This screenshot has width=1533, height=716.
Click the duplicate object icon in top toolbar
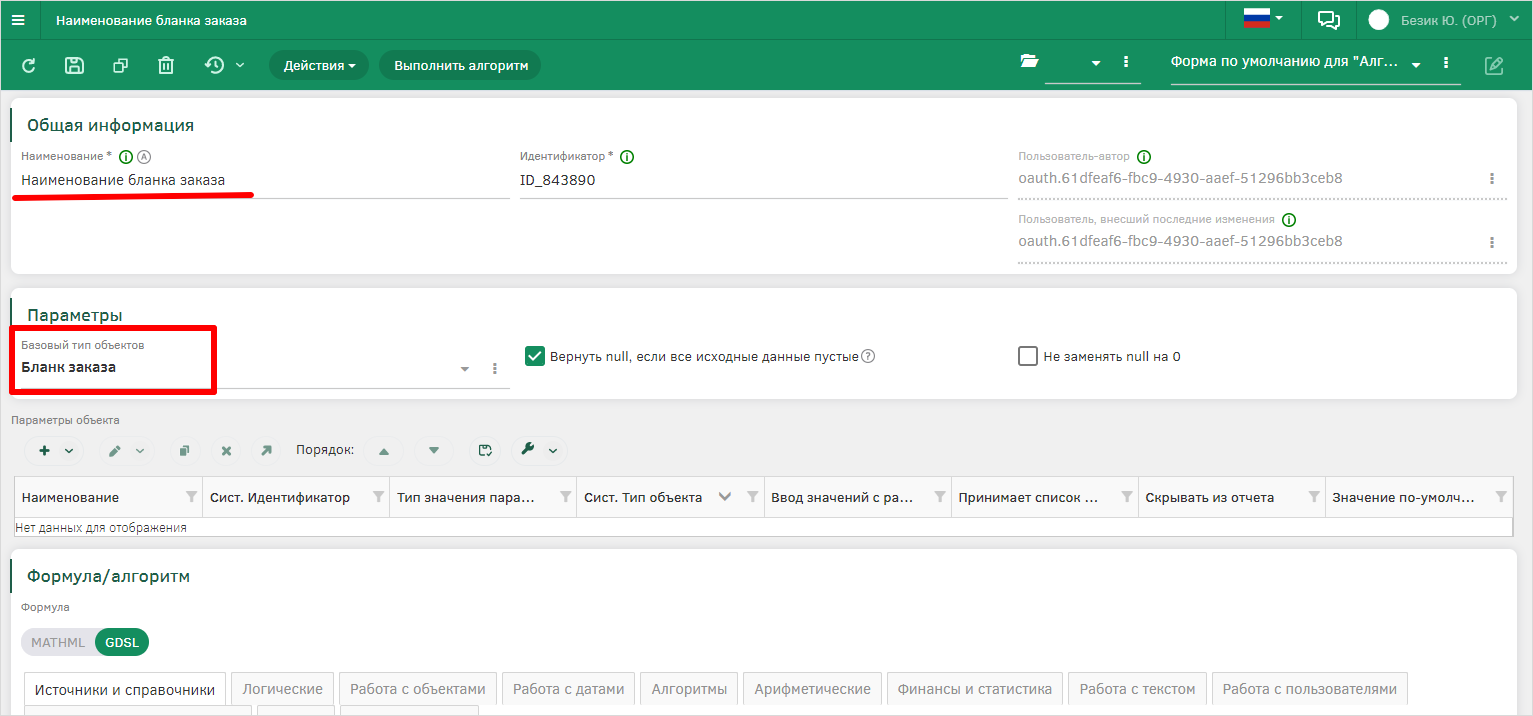(120, 65)
